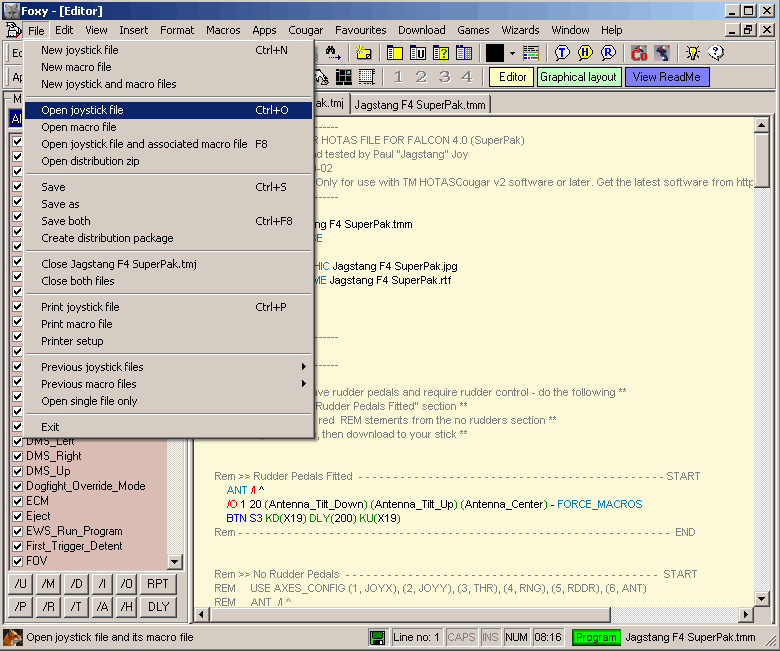The width and height of the screenshot is (780, 651).
Task: Click the green floppy disk status icon
Action: pos(378,637)
